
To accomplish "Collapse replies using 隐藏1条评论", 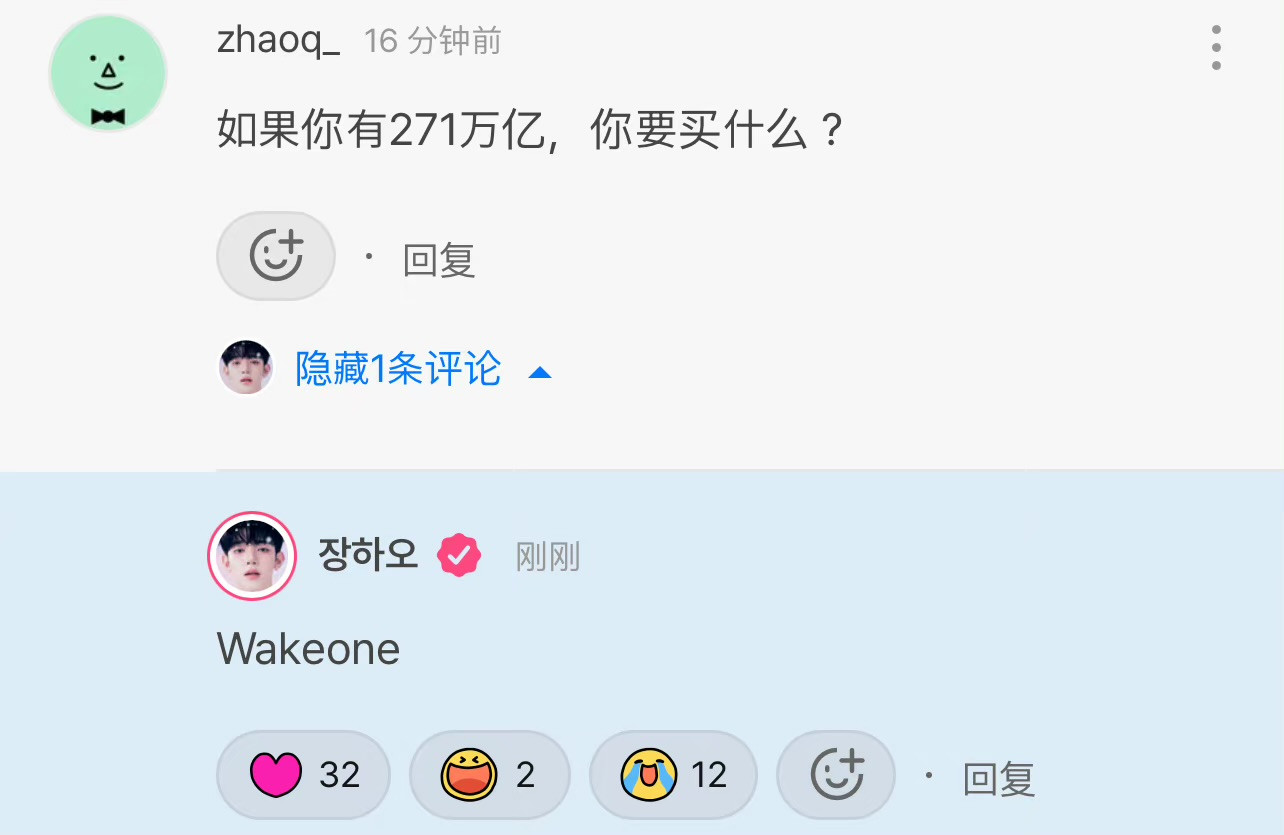I will [x=398, y=369].
